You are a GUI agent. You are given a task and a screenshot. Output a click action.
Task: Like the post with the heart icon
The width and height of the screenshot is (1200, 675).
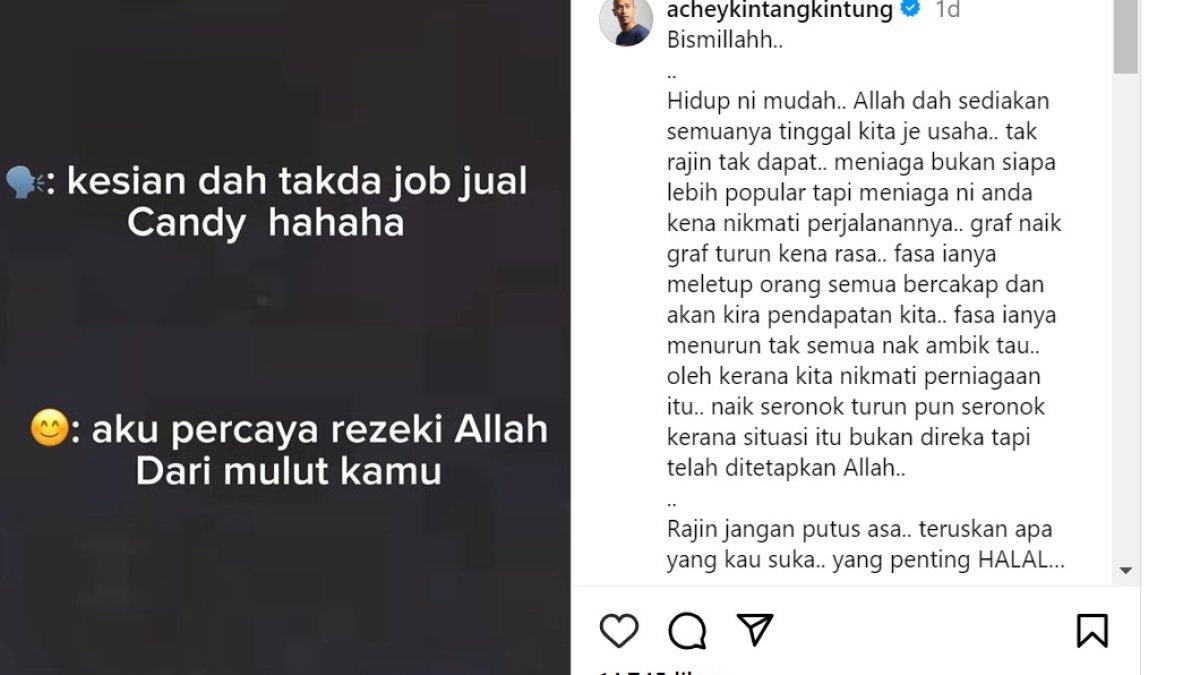619,631
